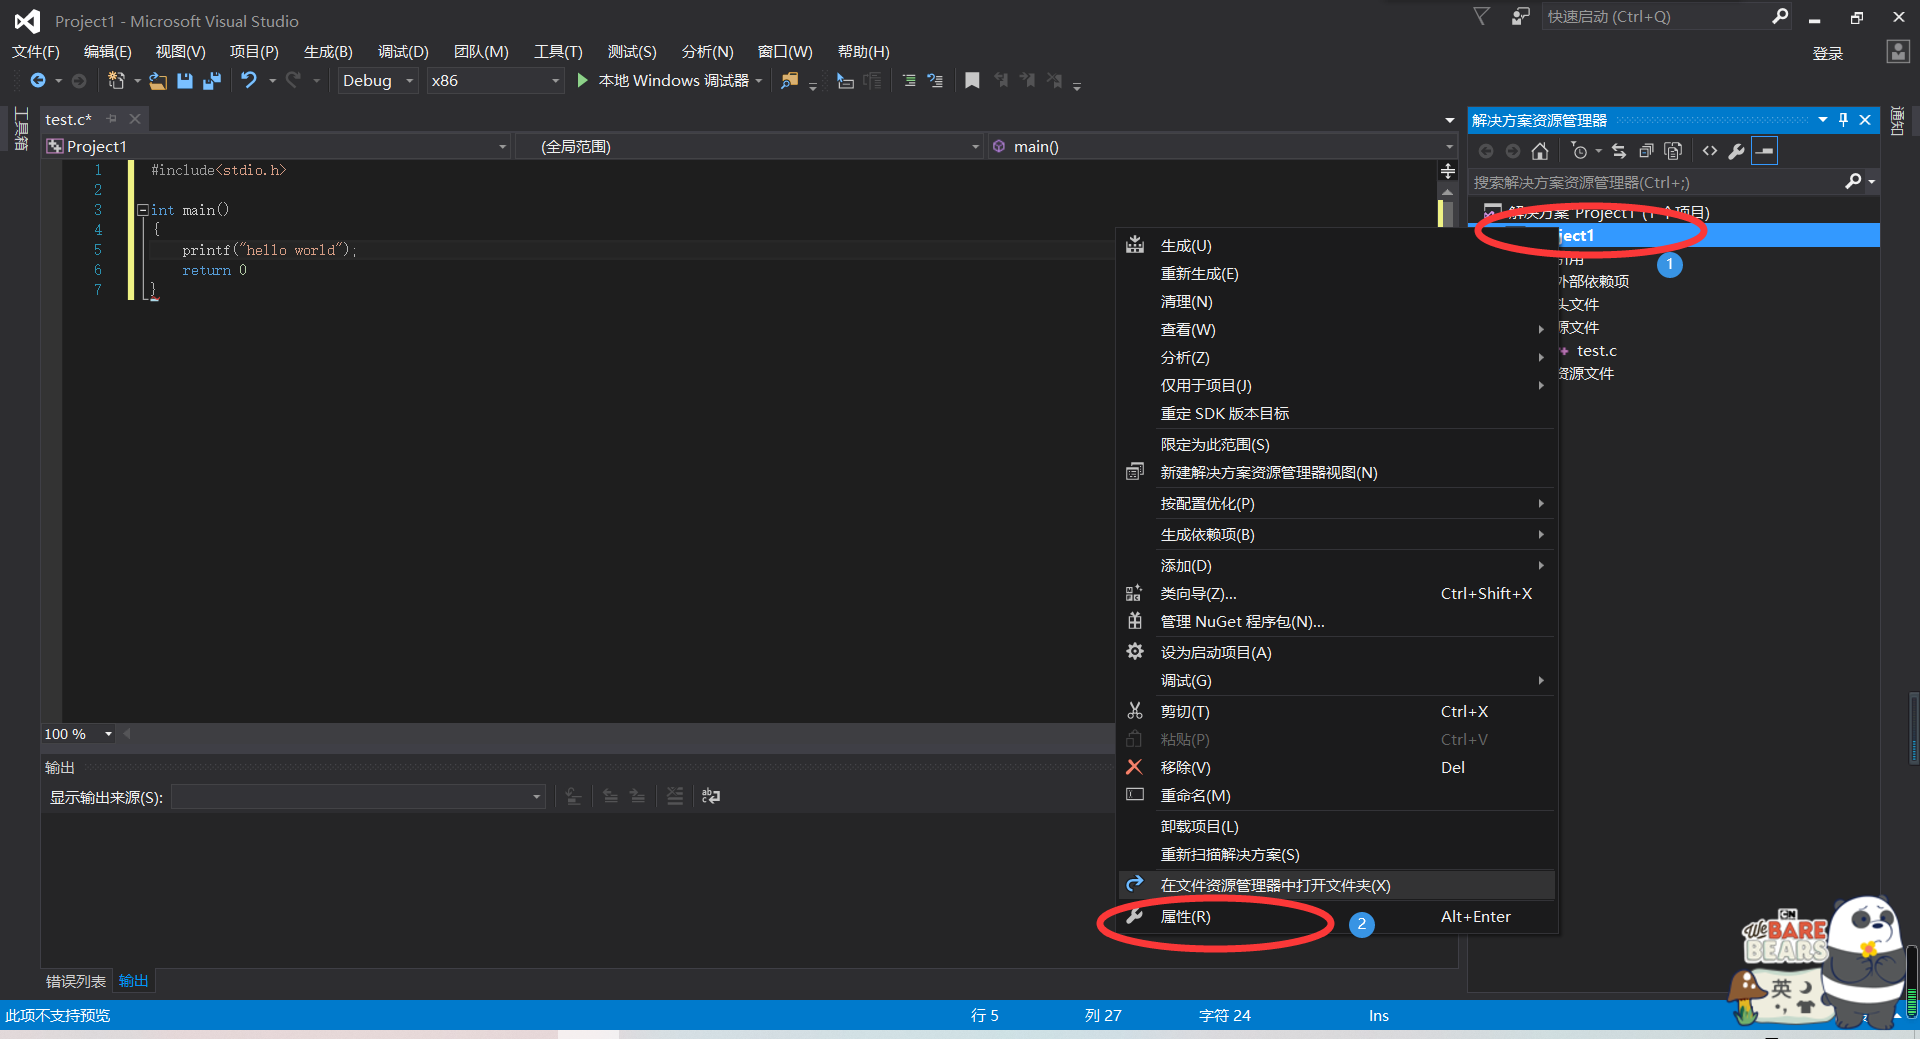Select 在文件资源管理器中打开文件夹(X)

pos(1337,886)
